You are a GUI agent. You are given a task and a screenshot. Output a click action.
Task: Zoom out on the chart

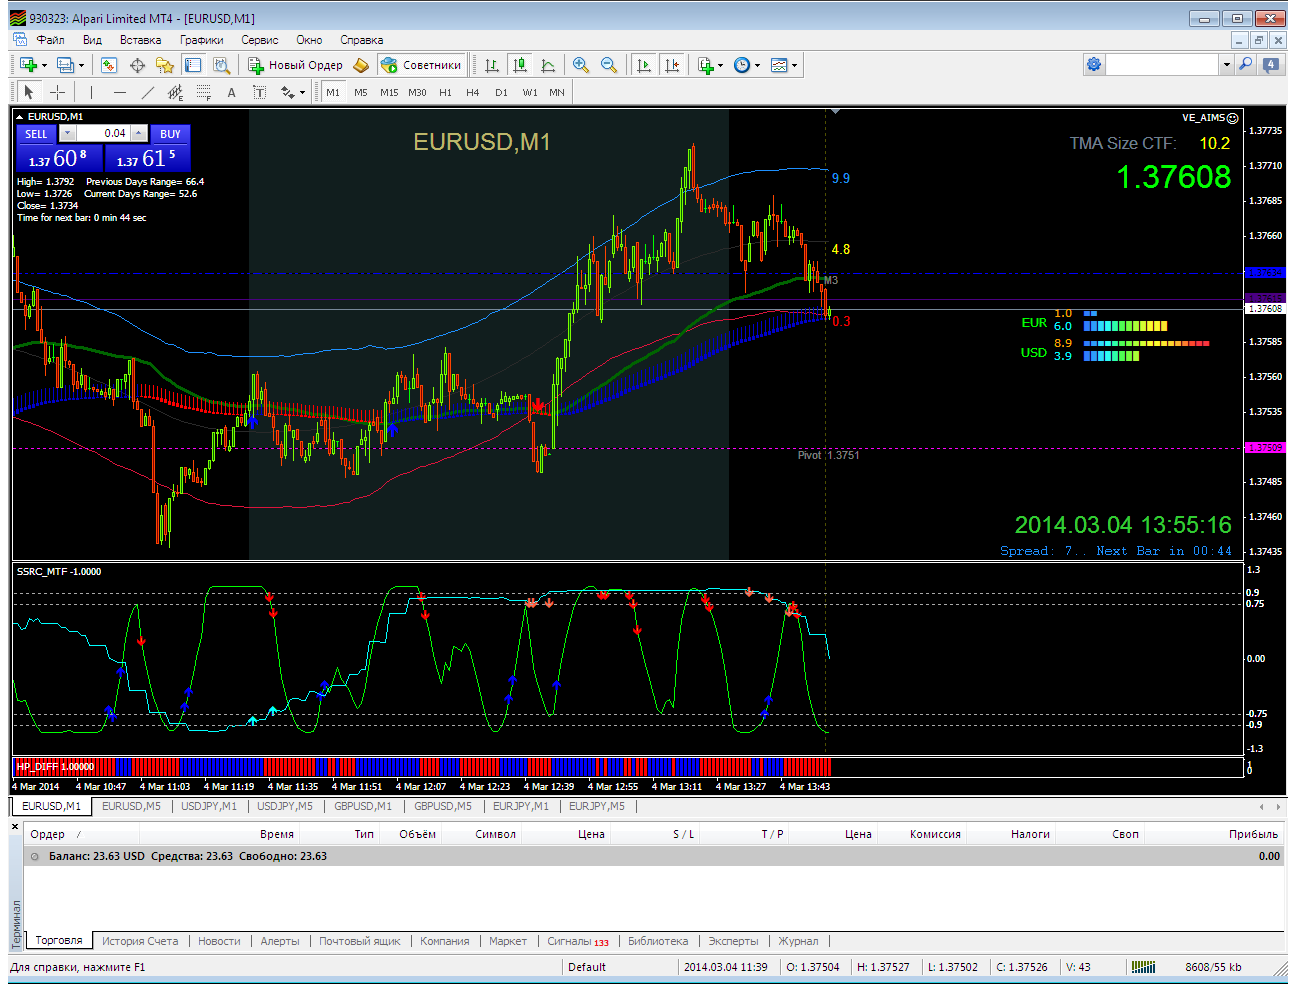tap(609, 65)
